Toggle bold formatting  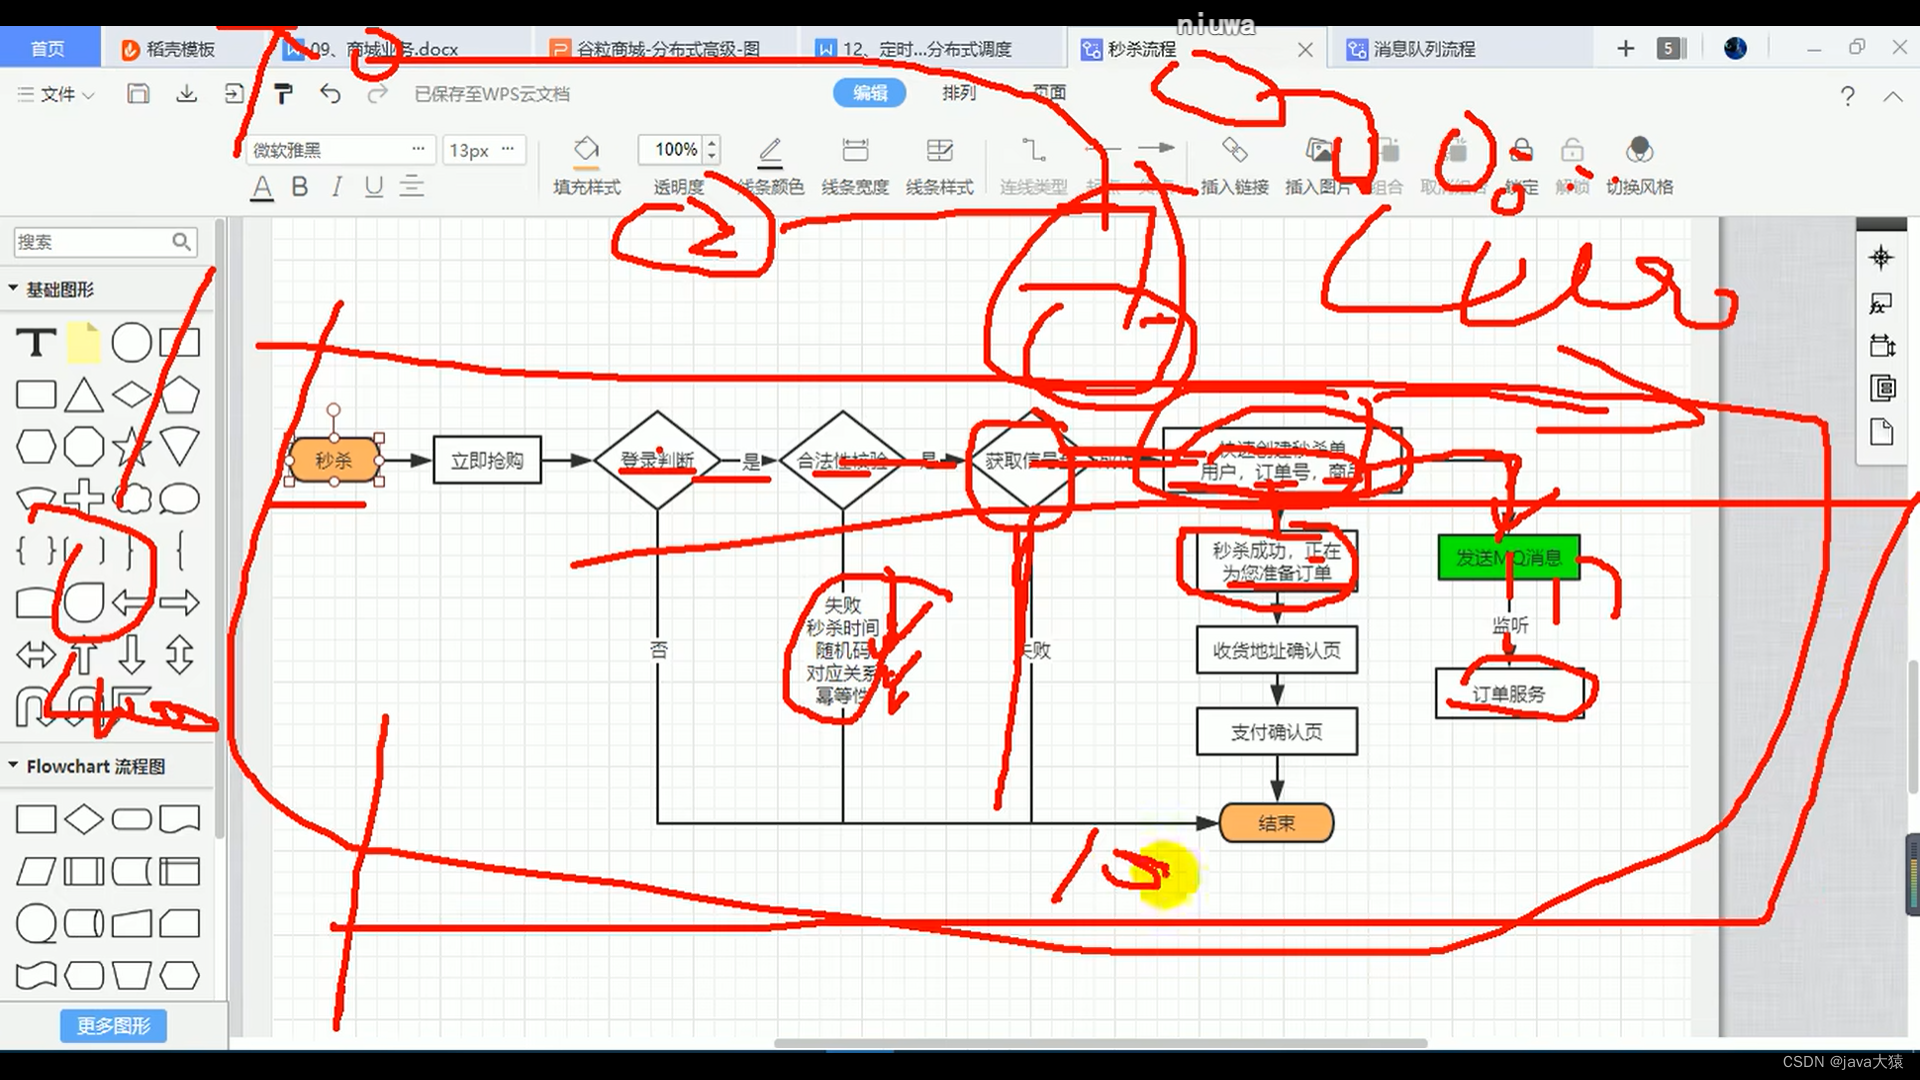[299, 187]
